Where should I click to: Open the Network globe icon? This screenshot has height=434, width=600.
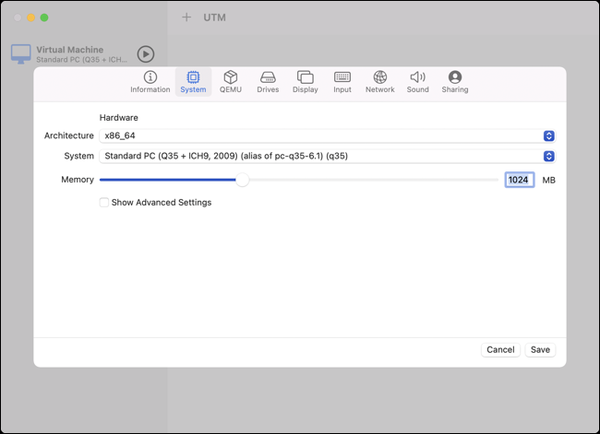[x=379, y=77]
